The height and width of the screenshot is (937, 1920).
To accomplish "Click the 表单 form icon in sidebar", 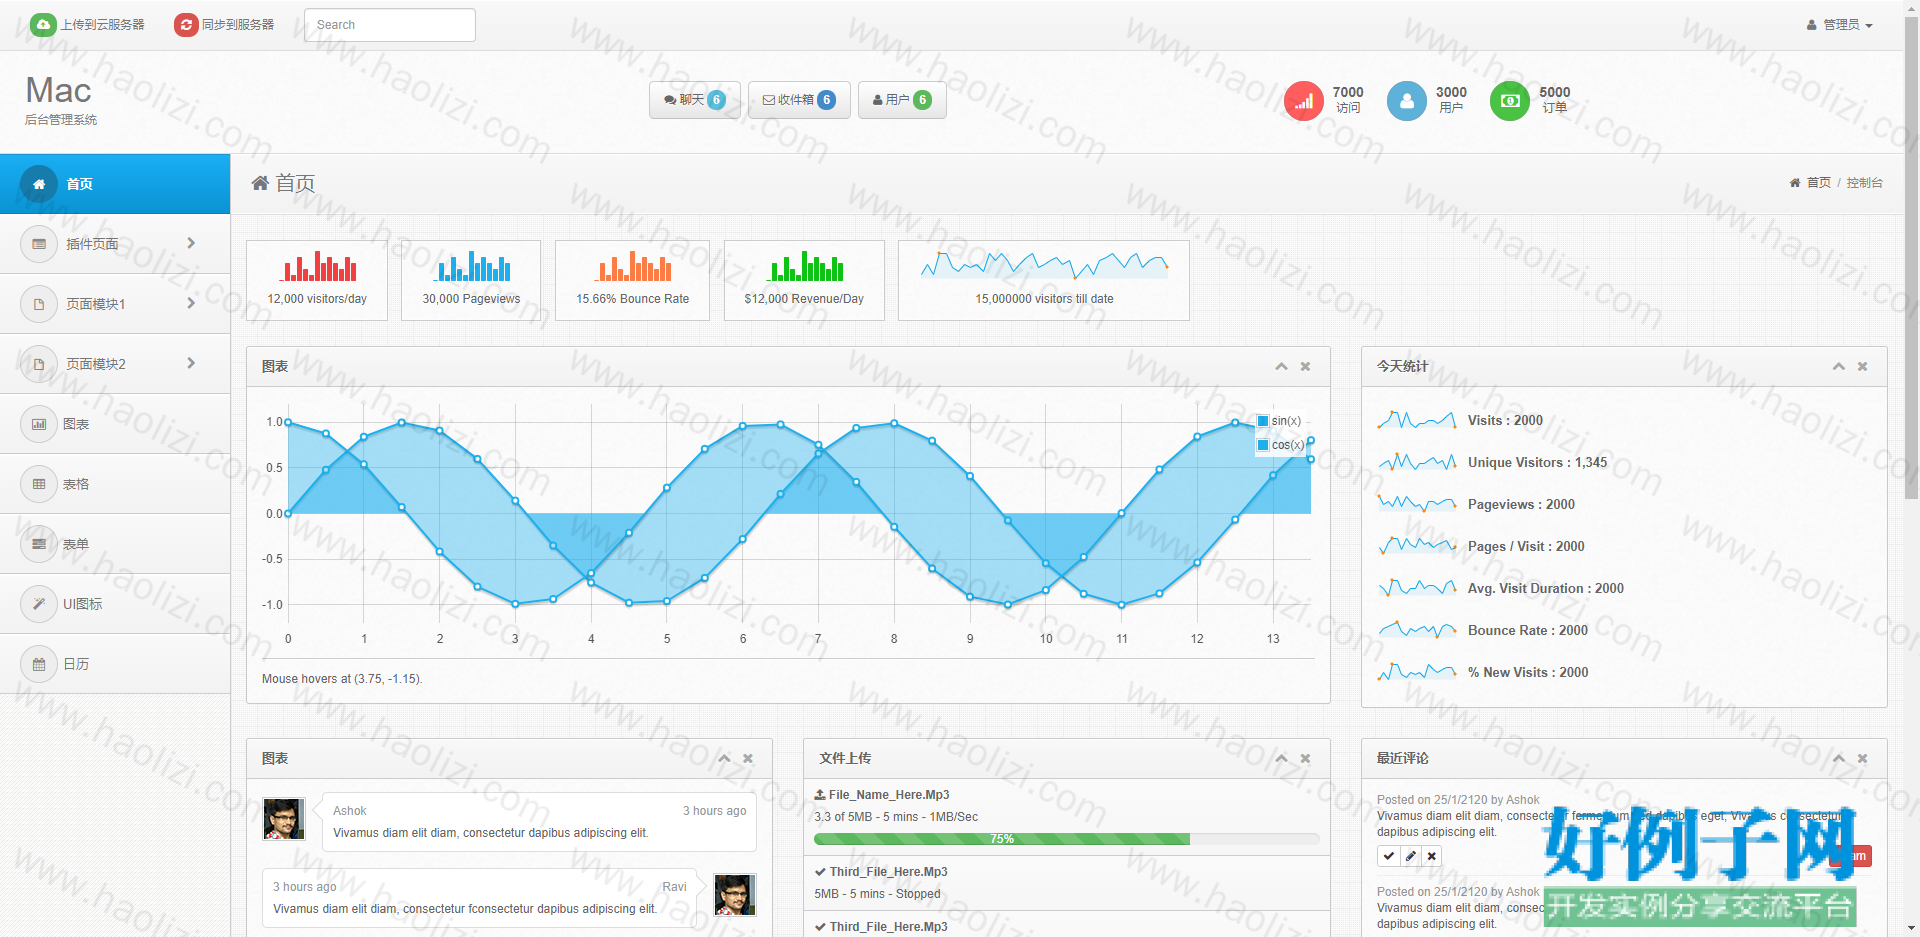I will coord(39,544).
